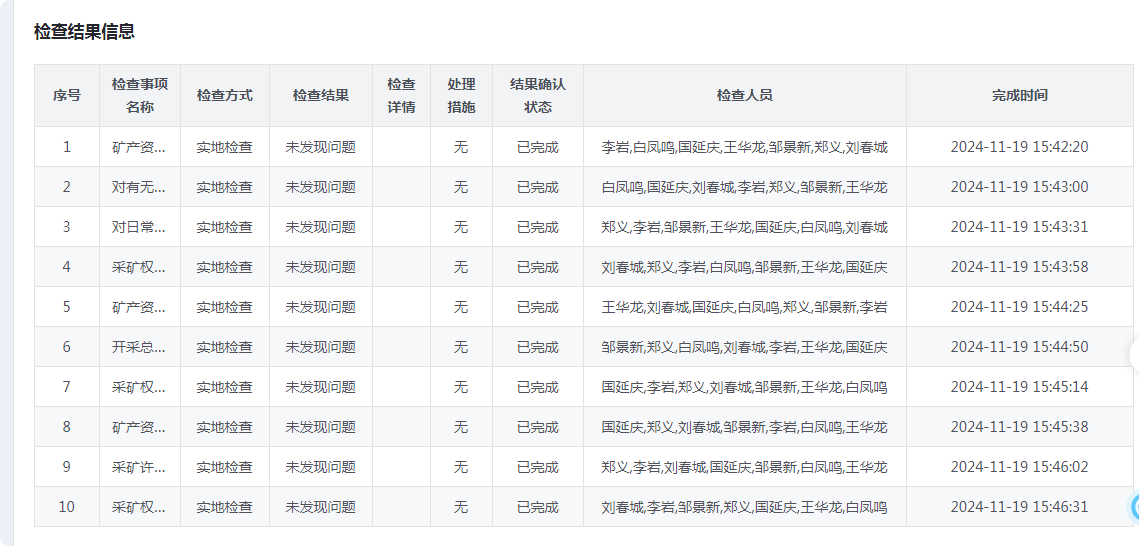The width and height of the screenshot is (1139, 546).
Task: Click 实地检查 method in row 8
Action: tap(224, 427)
